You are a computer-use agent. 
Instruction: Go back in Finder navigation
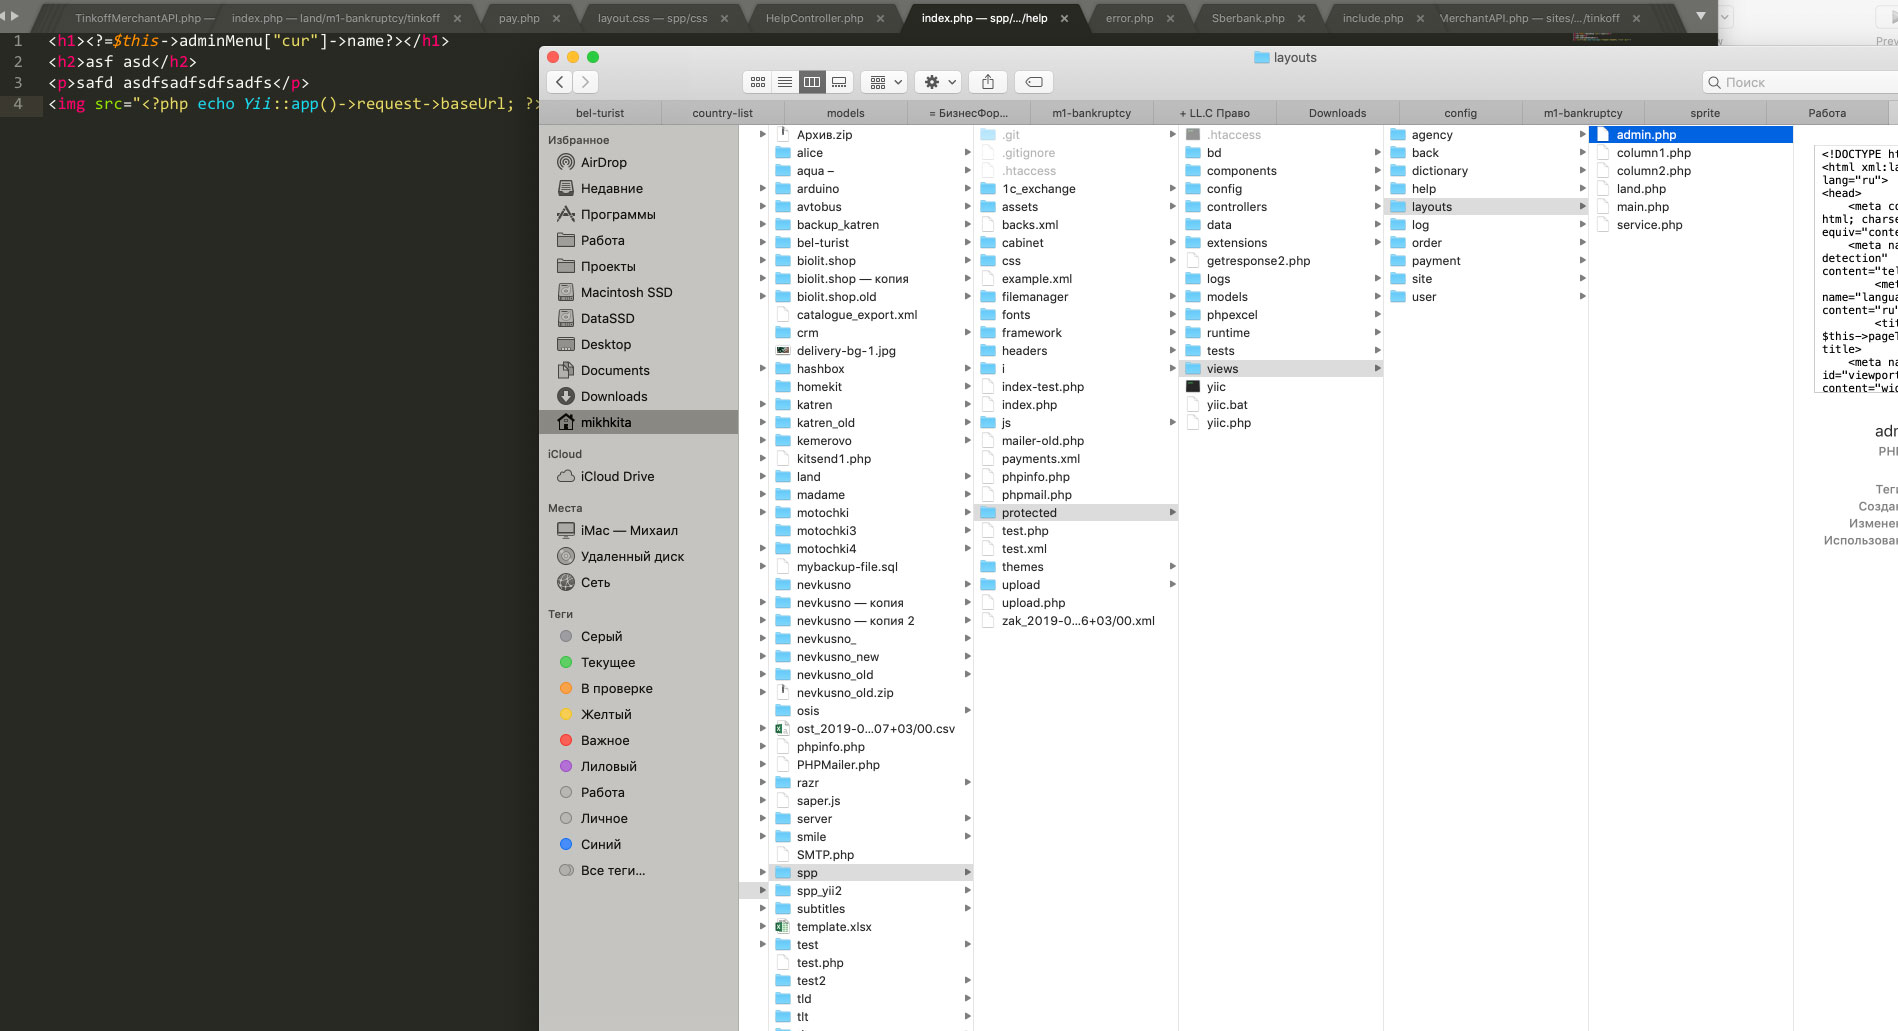pyautogui.click(x=560, y=82)
